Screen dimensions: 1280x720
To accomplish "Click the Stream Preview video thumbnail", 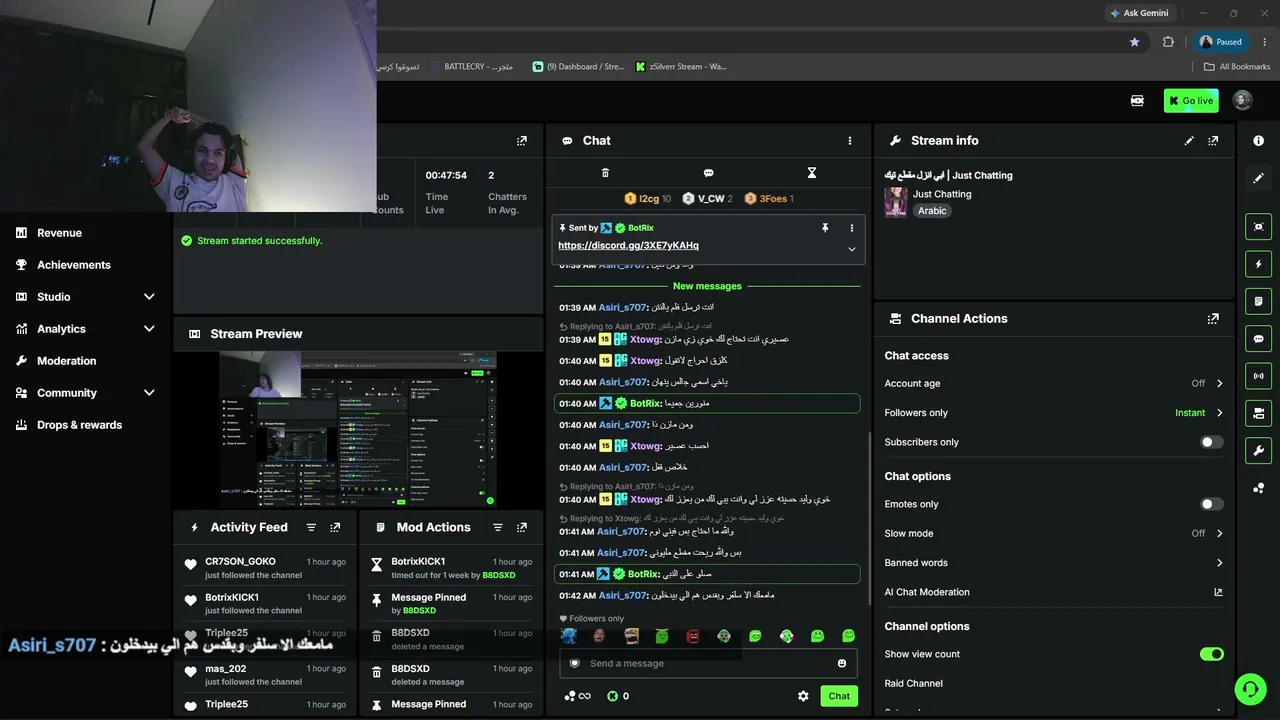I will 358,429.
